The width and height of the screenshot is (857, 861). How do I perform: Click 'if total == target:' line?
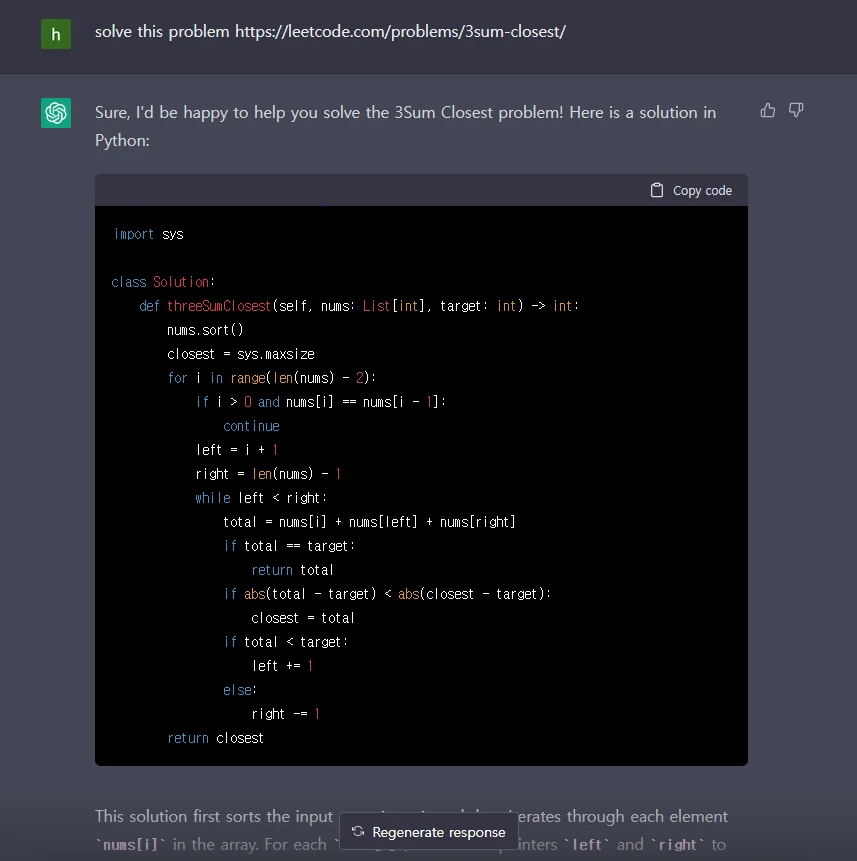tap(289, 546)
